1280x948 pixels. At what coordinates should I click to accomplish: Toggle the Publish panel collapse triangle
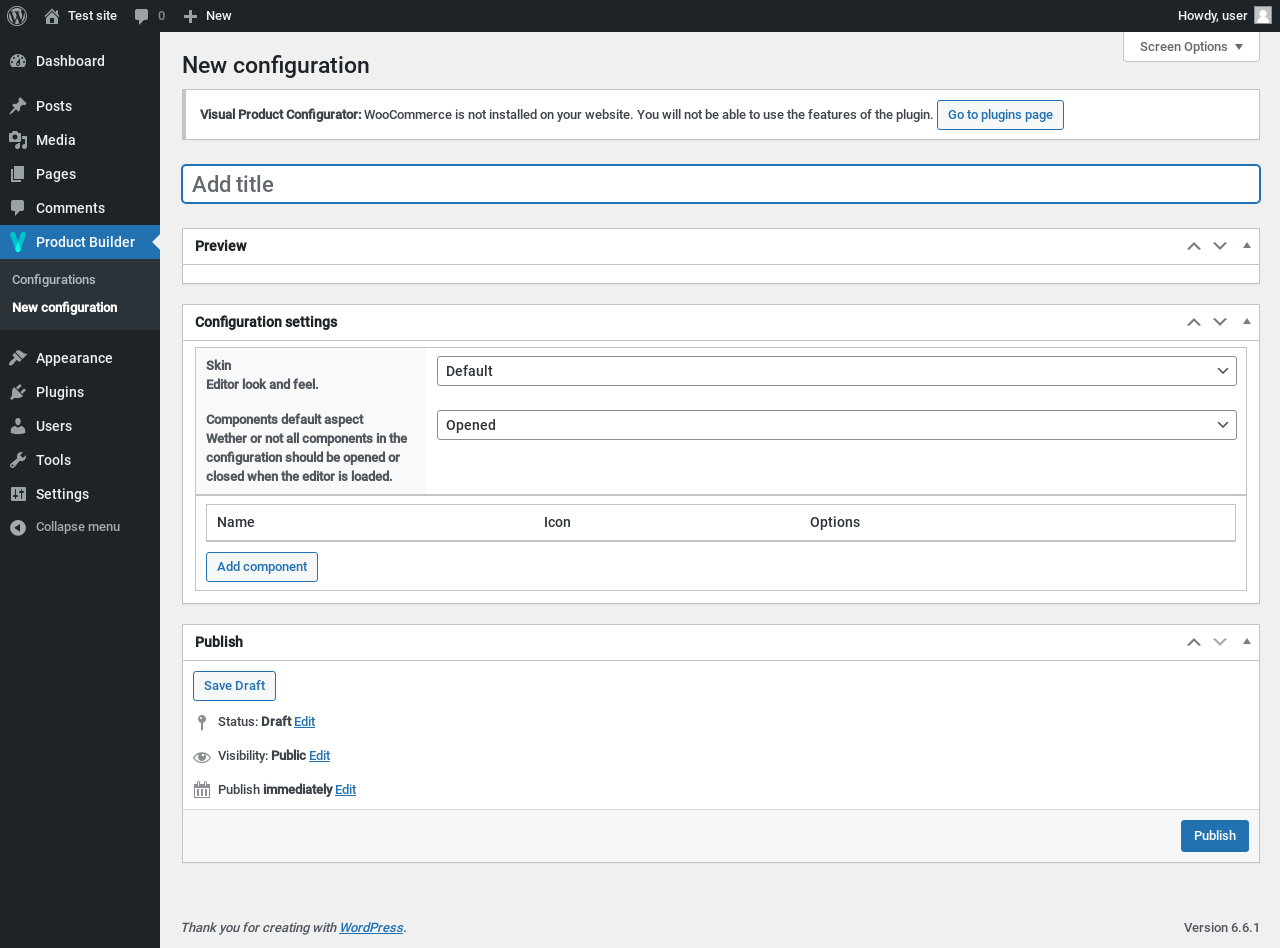point(1246,641)
